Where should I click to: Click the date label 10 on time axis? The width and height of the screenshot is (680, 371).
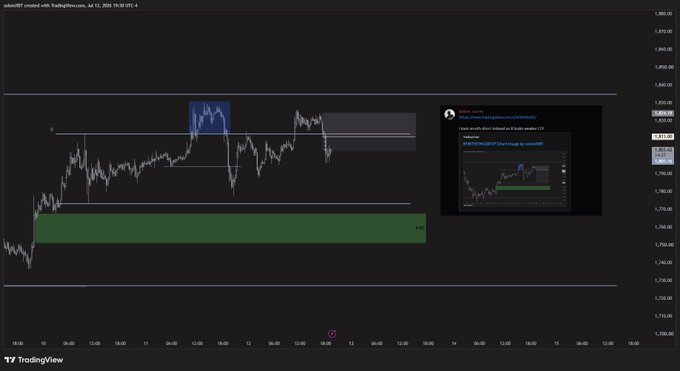(43, 343)
